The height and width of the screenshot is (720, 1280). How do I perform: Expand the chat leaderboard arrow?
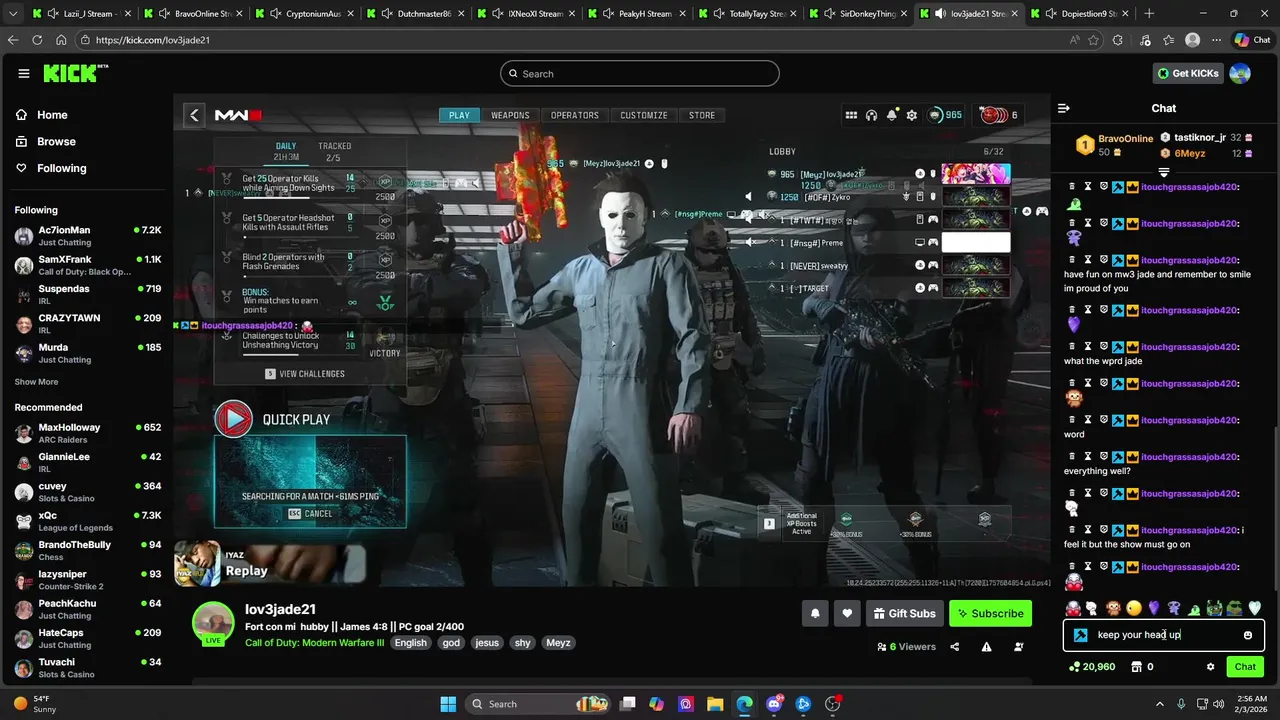[1164, 172]
